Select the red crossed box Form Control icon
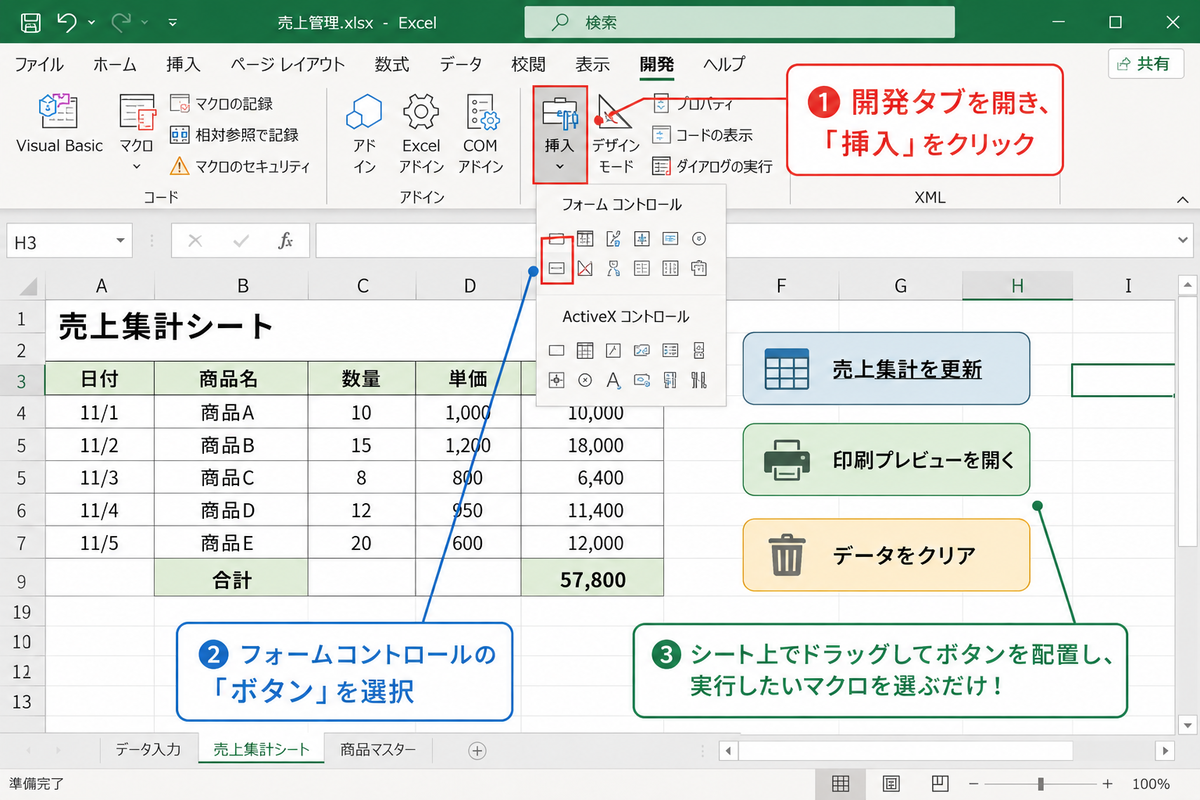 click(x=585, y=268)
